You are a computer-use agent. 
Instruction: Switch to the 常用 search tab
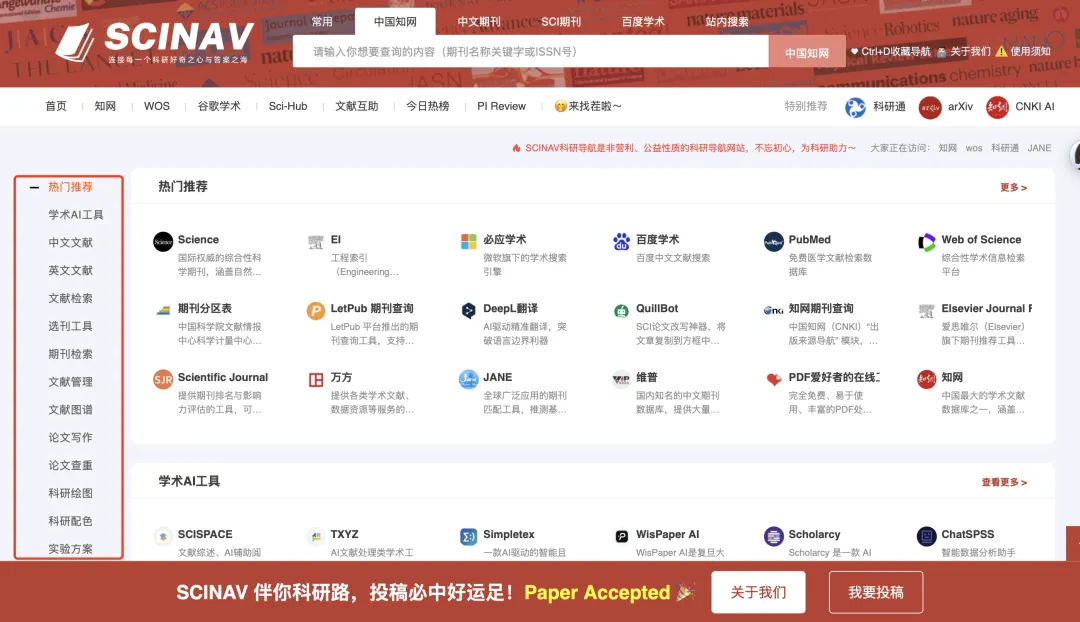pos(322,21)
